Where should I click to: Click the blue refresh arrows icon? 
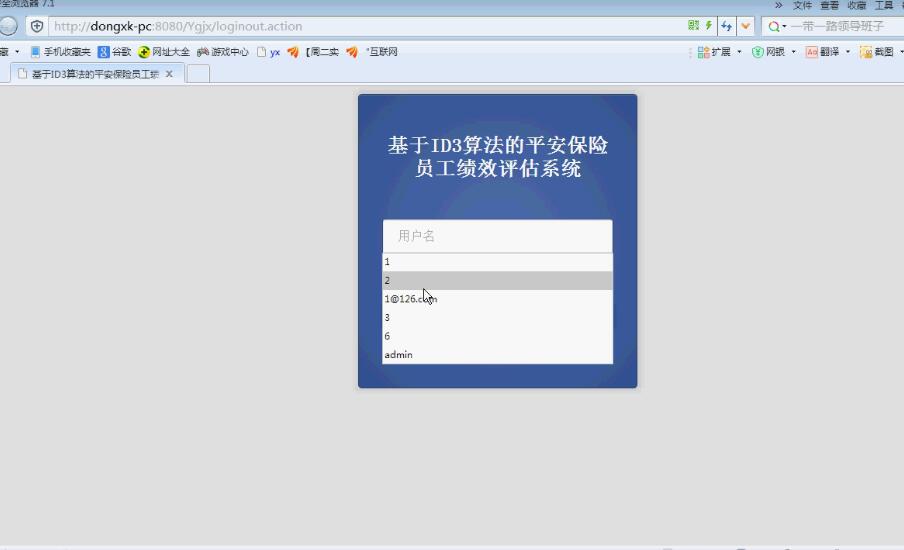point(726,26)
